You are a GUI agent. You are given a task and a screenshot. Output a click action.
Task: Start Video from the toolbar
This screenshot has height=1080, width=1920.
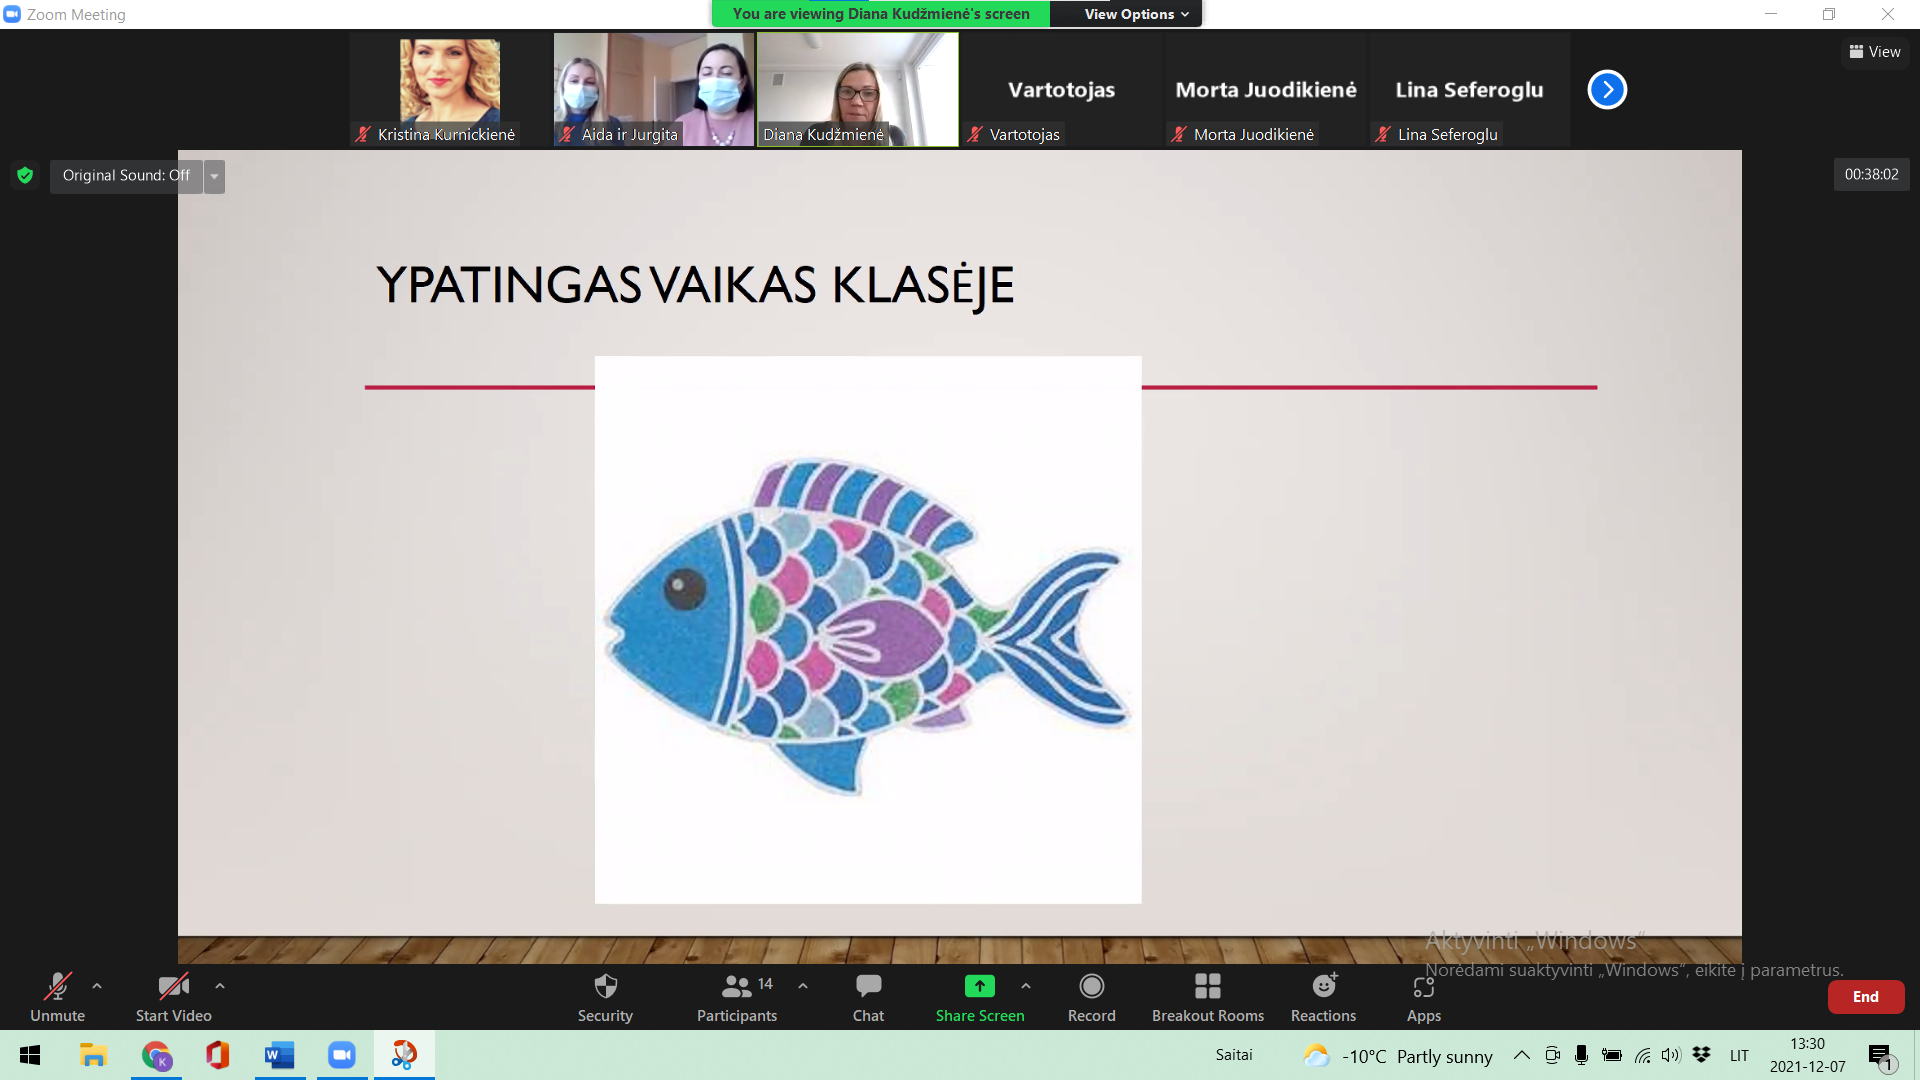[174, 997]
